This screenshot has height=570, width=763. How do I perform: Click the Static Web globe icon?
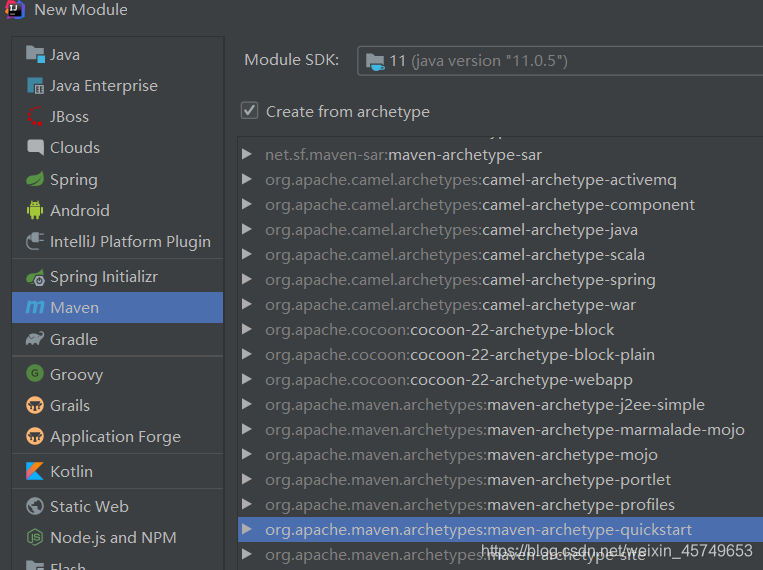tap(35, 506)
